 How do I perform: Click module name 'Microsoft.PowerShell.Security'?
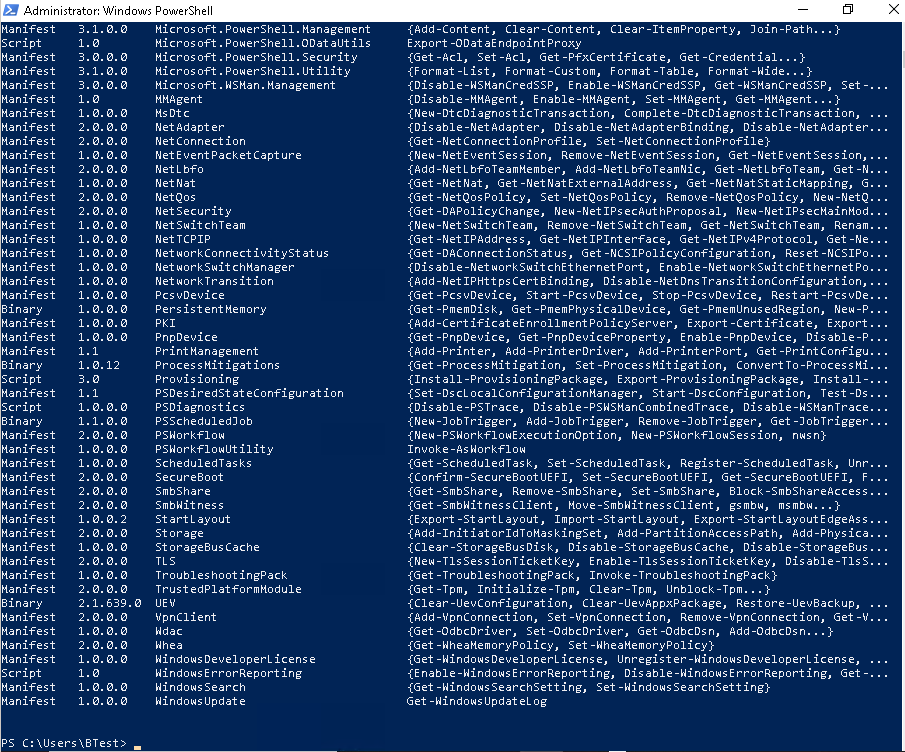point(256,57)
